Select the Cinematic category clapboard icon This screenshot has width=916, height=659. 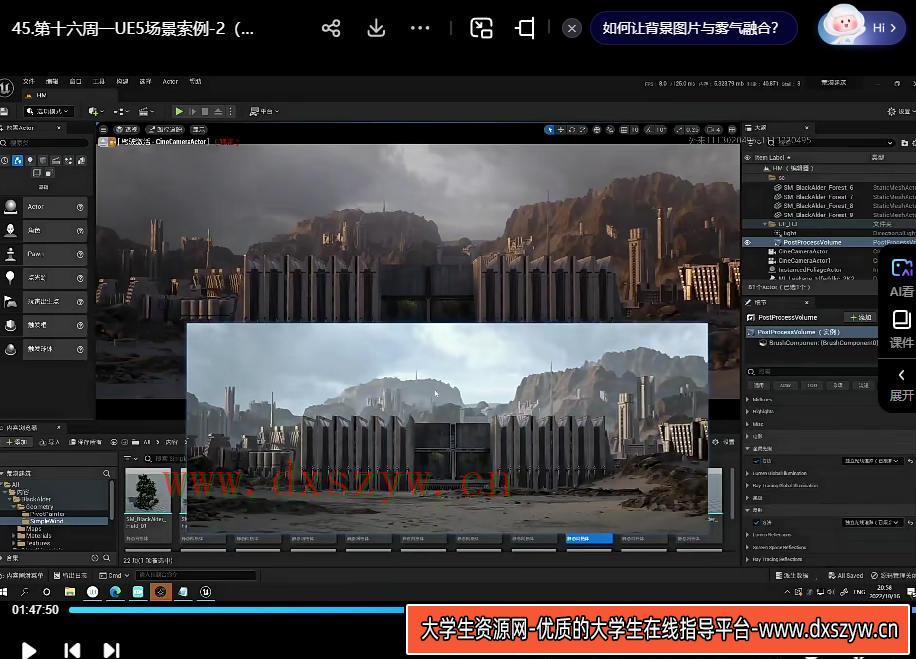[x=56, y=160]
